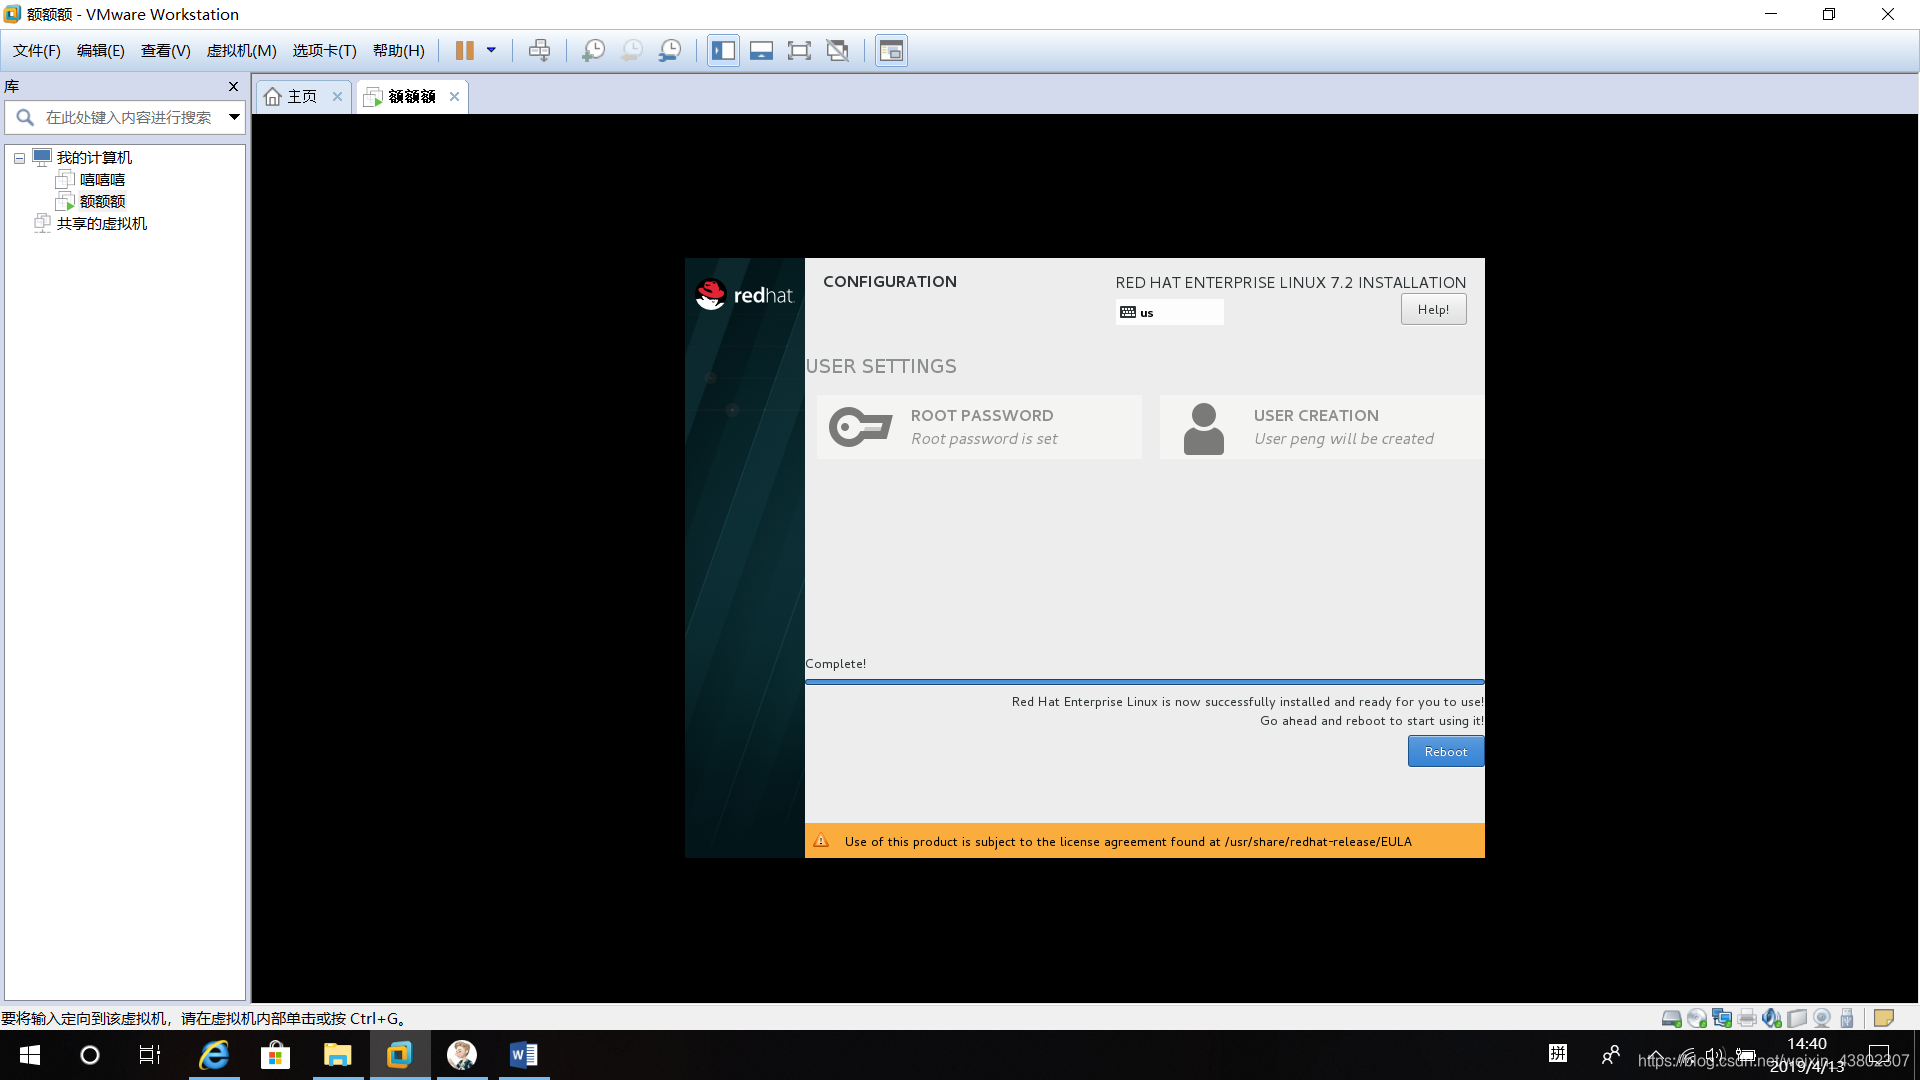Viewport: 1920px width, 1080px height.
Task: Open the 文件(F) menu
Action: pos(37,51)
